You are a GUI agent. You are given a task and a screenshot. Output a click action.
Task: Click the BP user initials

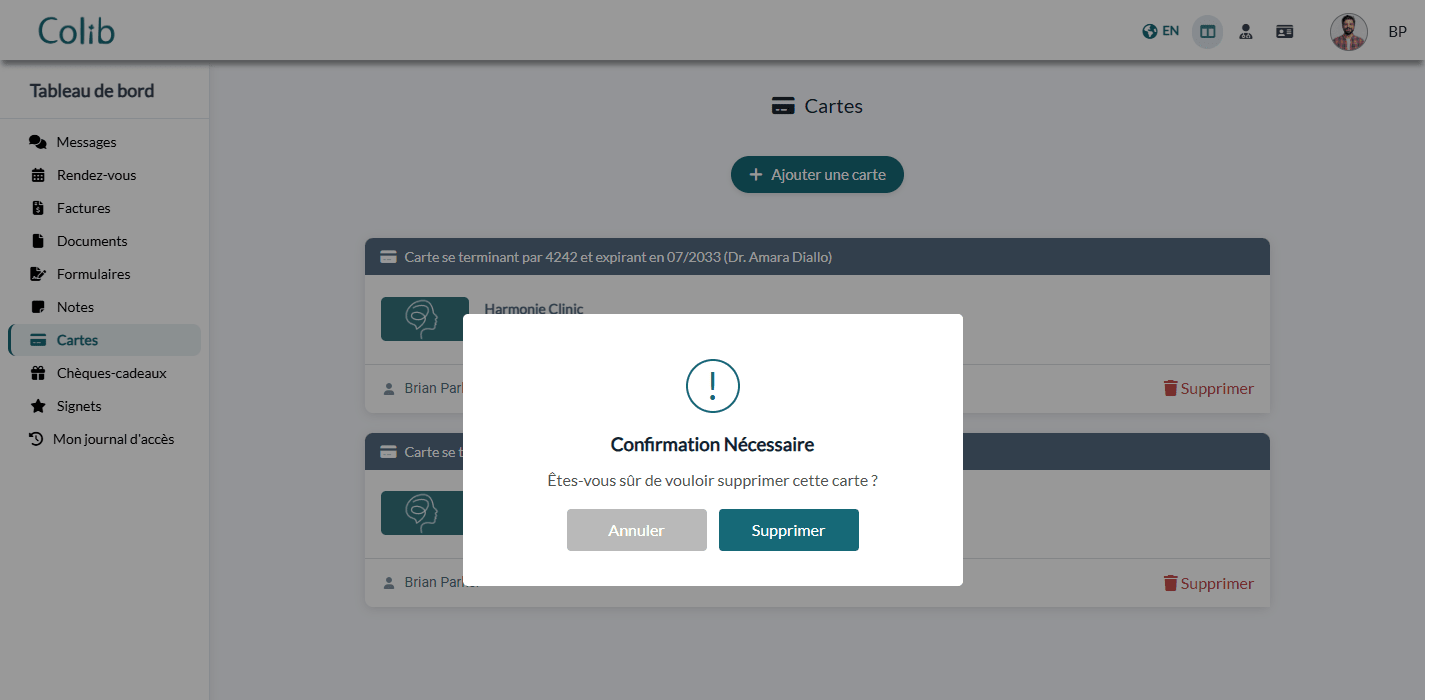click(1397, 32)
